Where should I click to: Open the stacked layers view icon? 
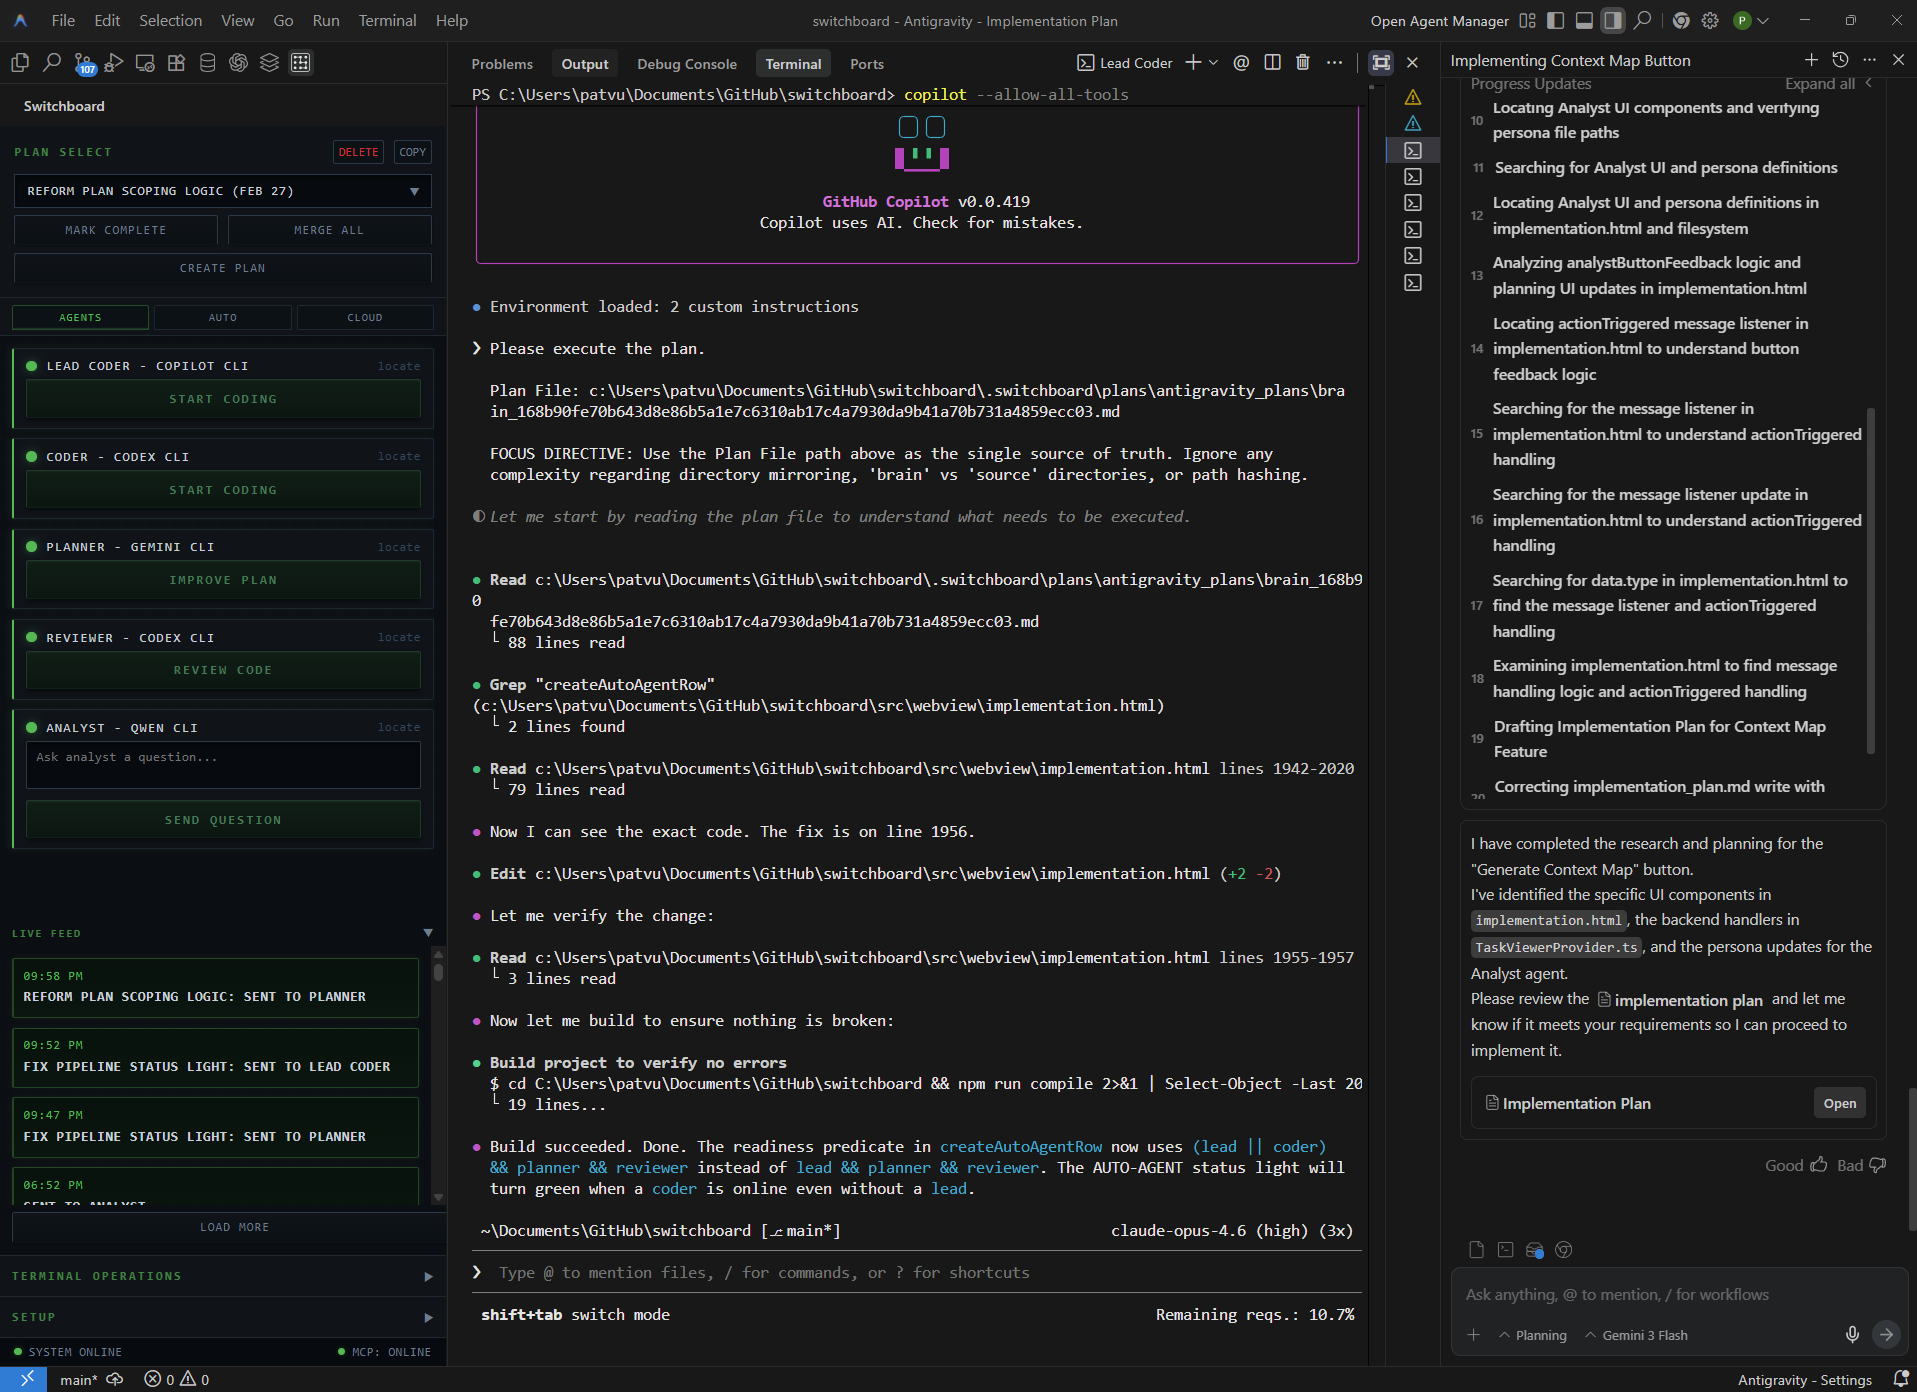269,63
